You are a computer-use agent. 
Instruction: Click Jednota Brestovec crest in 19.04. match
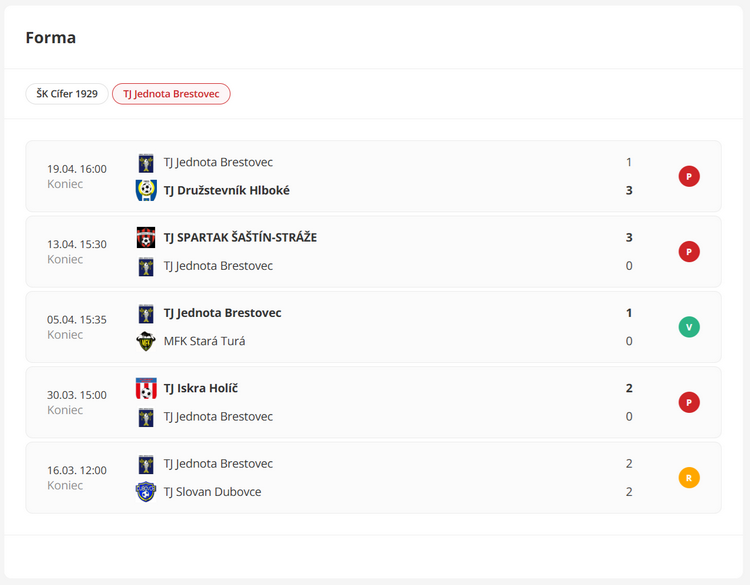[x=146, y=163]
